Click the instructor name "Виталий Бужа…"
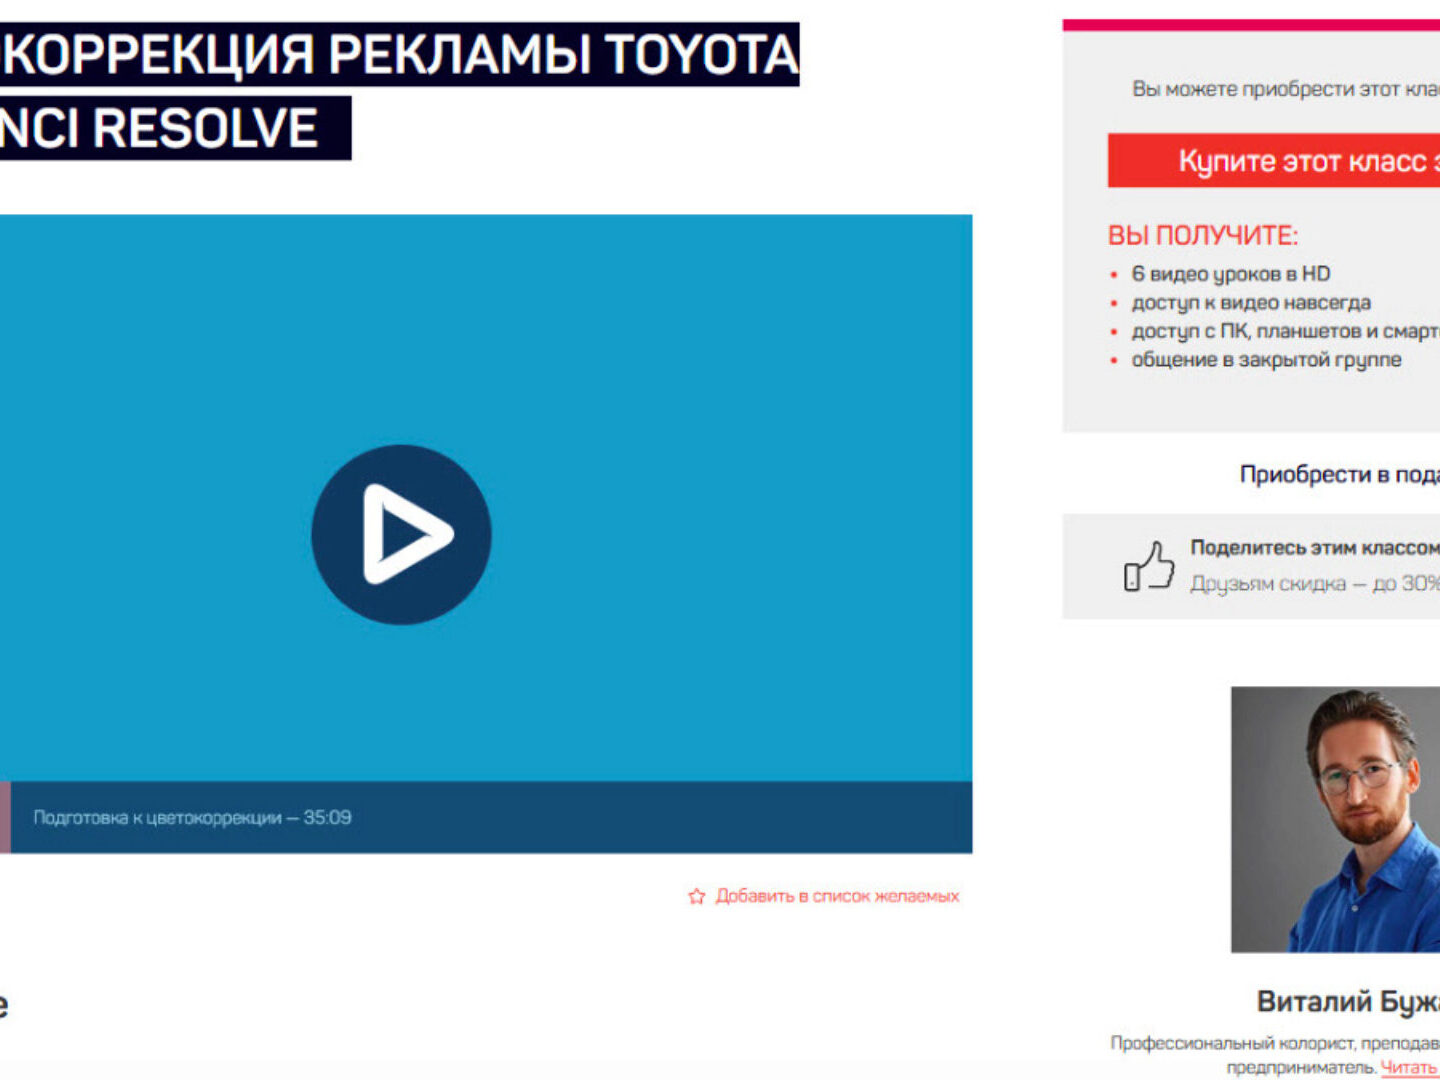Screen dimensions: 1440x1080 pos(1347,1001)
